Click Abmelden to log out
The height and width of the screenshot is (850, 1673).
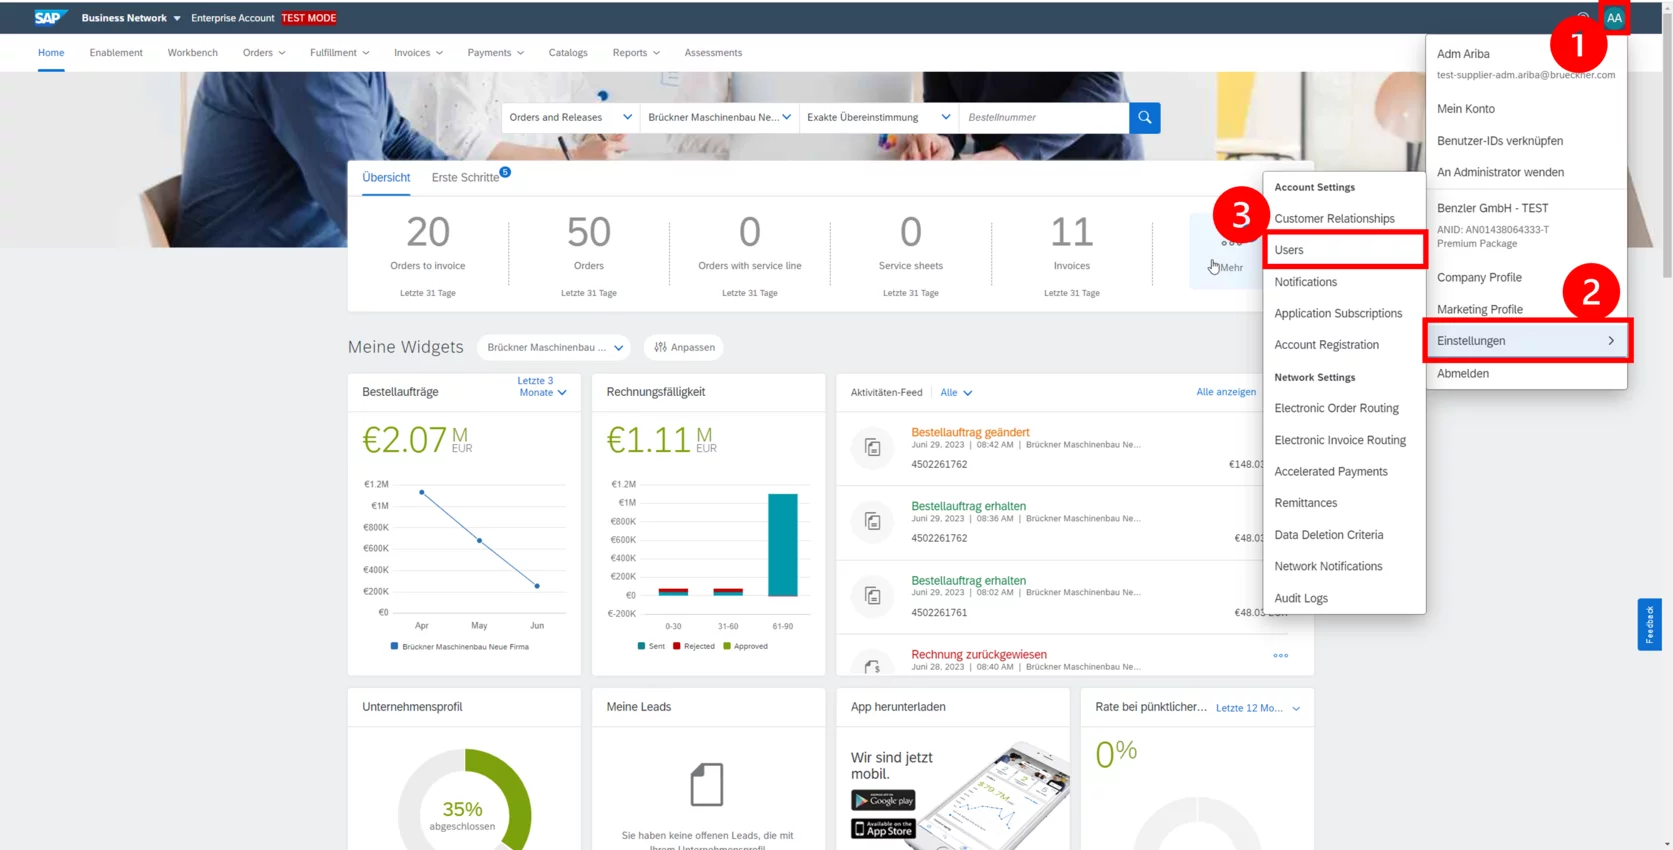[1463, 373]
